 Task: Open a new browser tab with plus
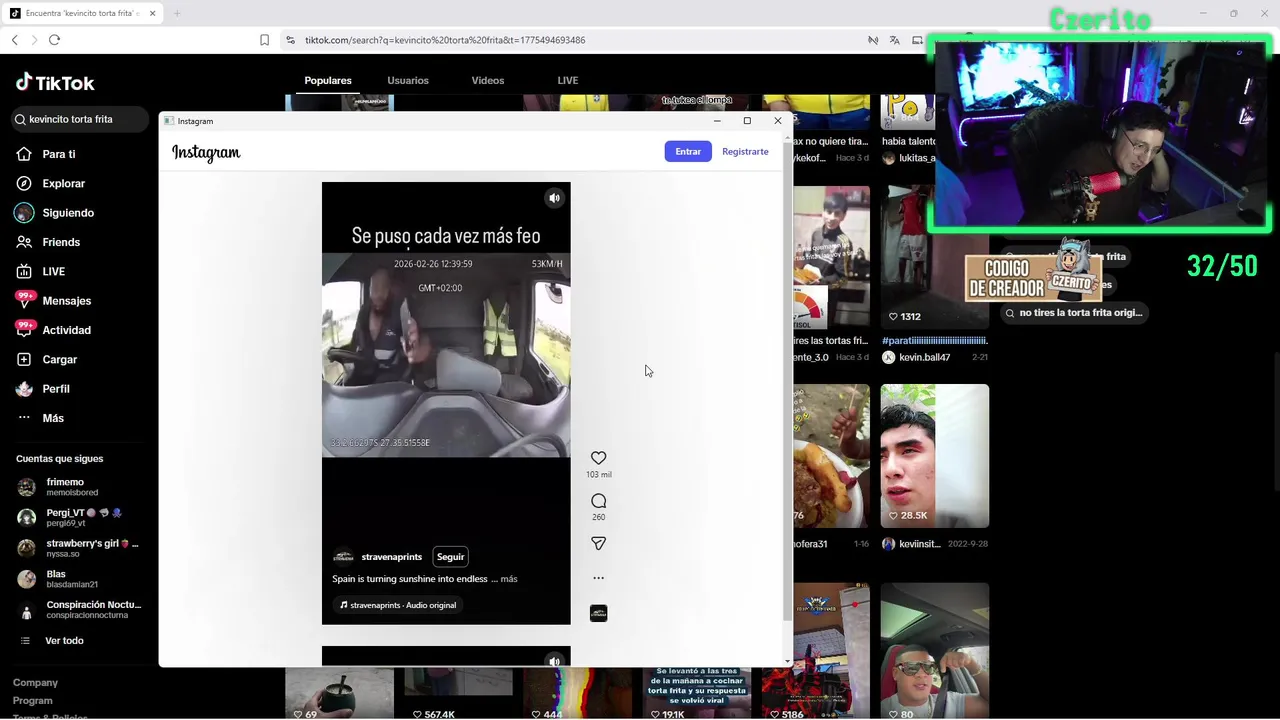[x=177, y=13]
